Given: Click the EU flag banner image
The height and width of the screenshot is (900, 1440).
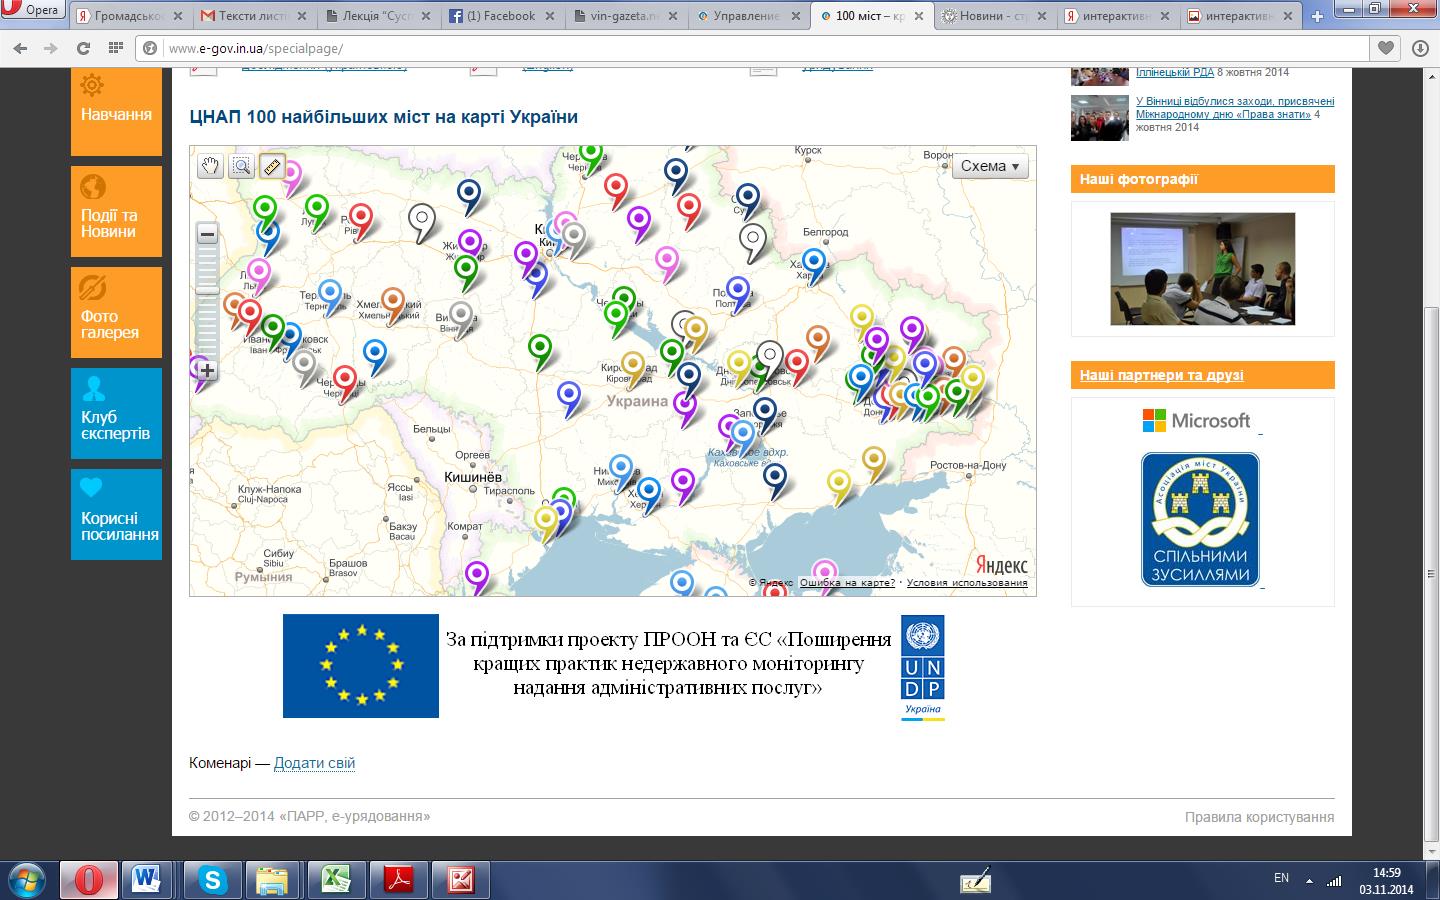Looking at the screenshot, I should (x=361, y=666).
